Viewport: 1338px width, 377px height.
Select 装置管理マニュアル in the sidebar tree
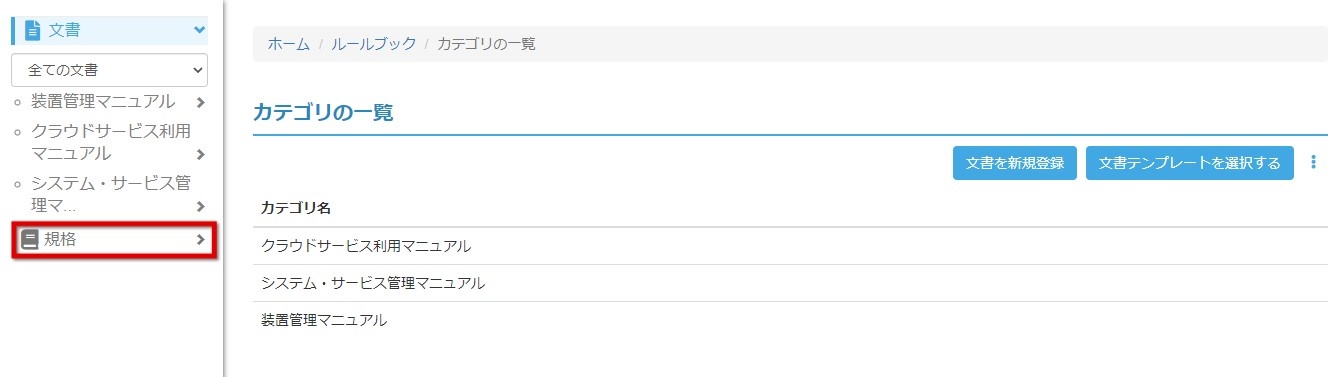point(103,101)
